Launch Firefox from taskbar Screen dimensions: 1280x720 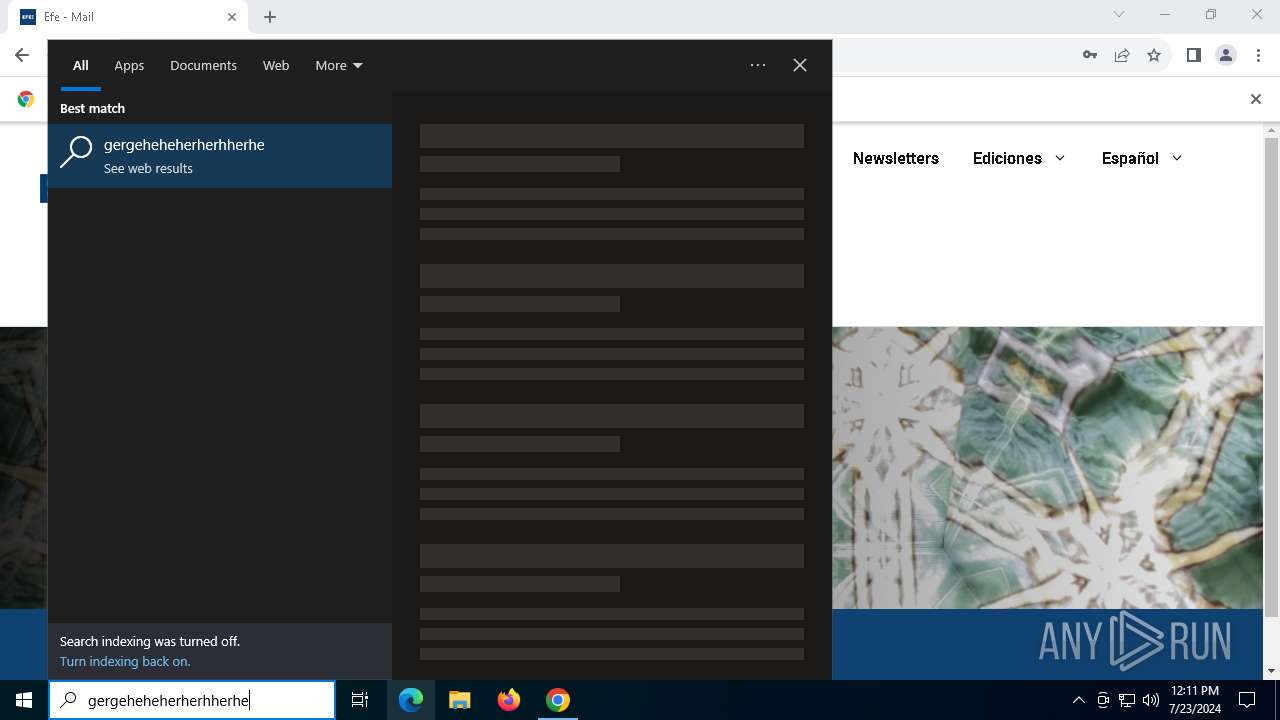pos(509,700)
